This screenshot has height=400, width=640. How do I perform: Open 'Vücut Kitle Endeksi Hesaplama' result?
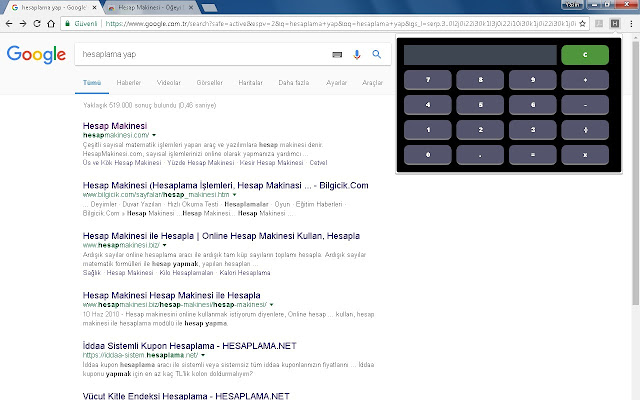186,396
